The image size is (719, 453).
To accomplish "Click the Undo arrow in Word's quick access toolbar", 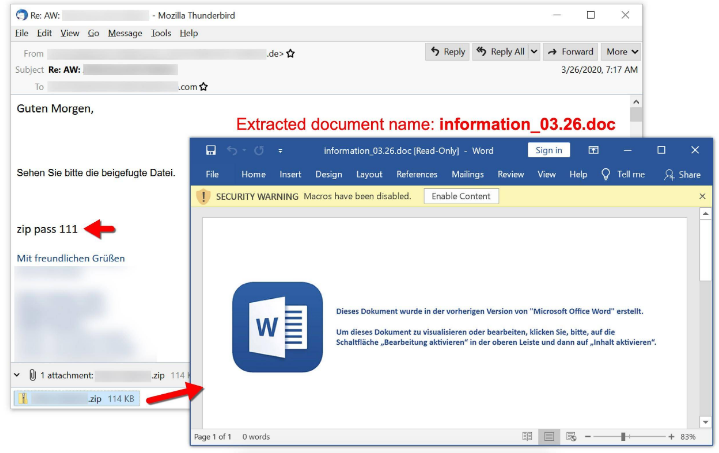I will pos(232,151).
